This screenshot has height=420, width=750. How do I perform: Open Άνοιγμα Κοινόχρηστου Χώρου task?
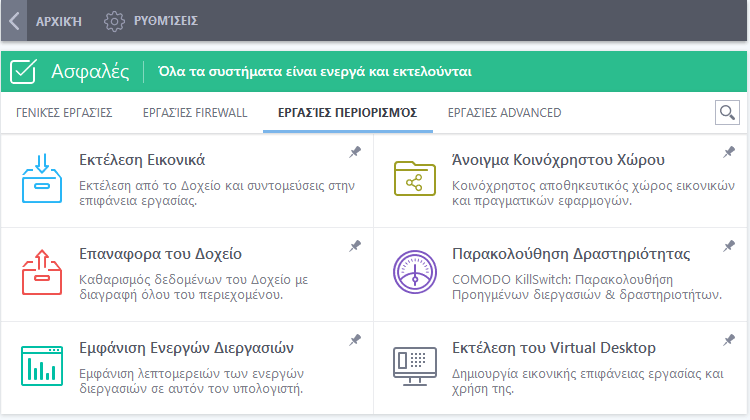tap(558, 160)
